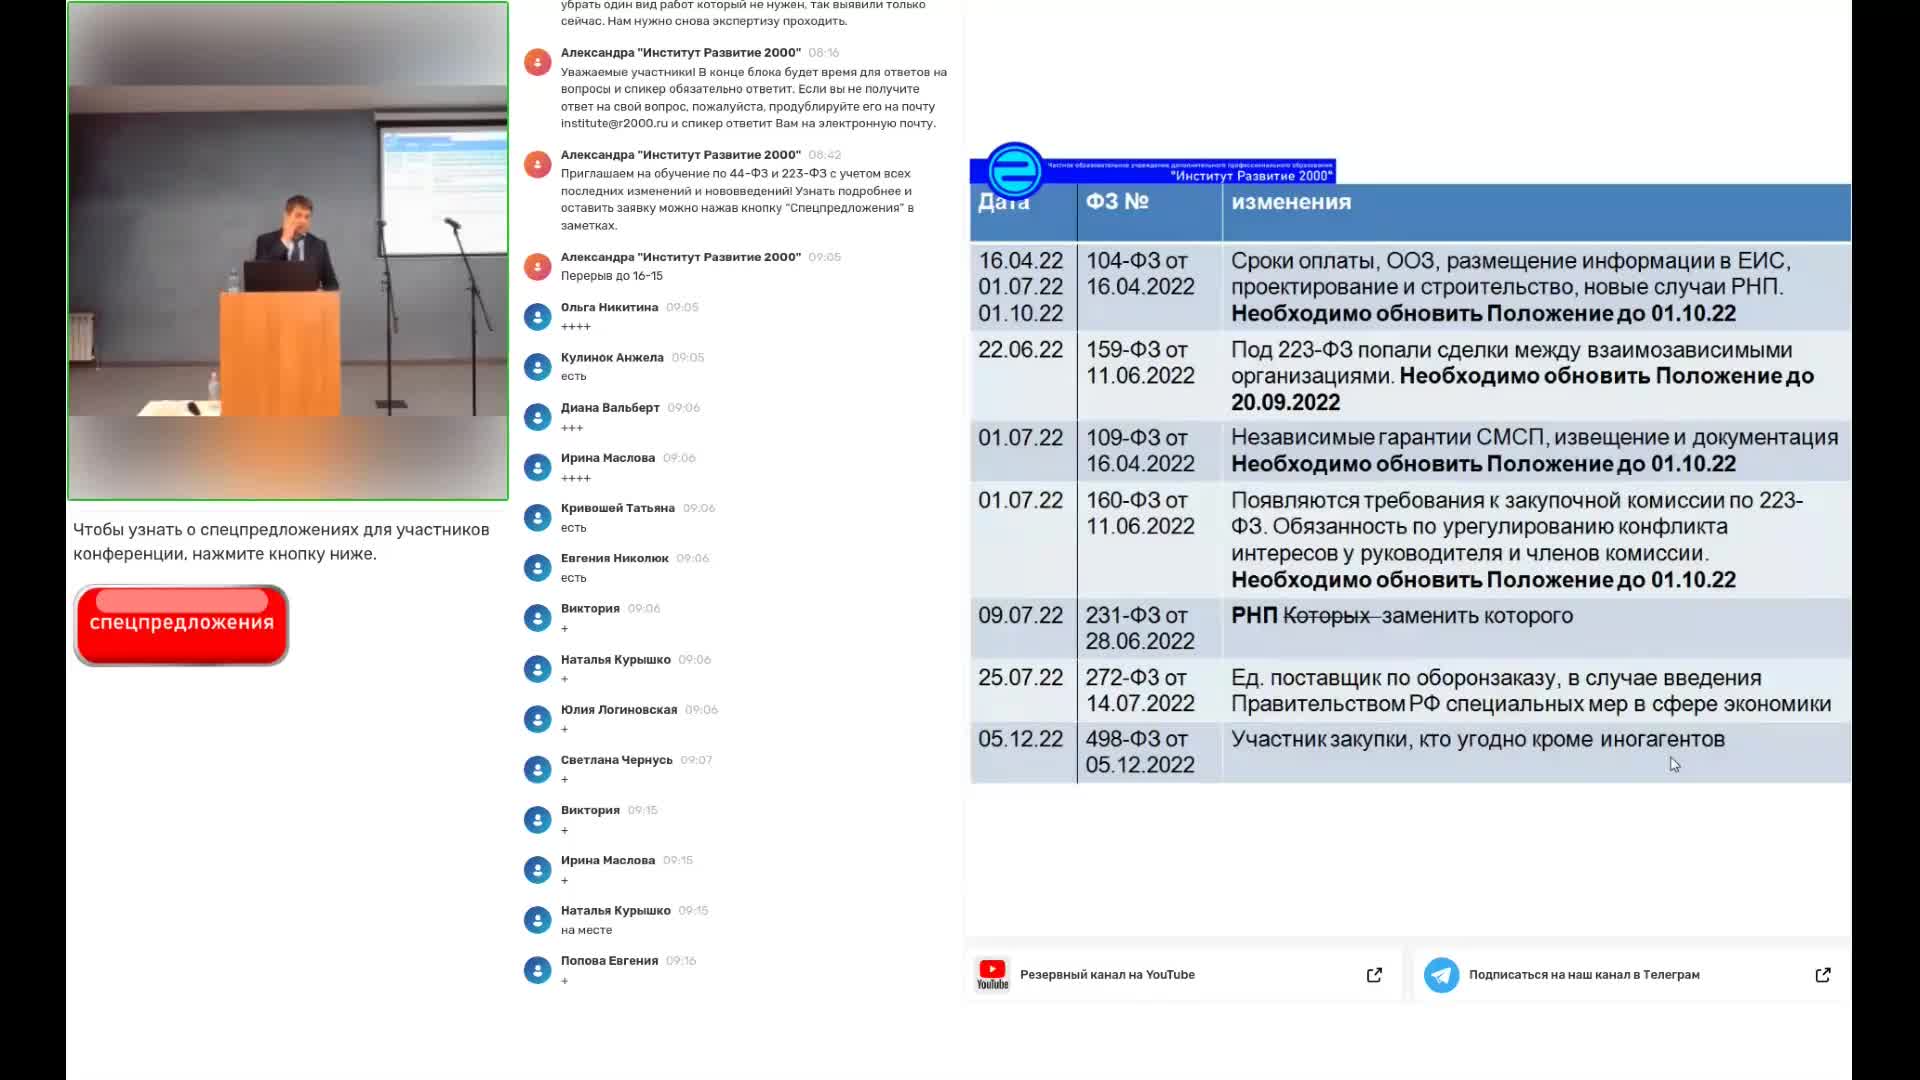Click the chat message 'Перерыв до 16-15'
This screenshot has height=1080, width=1920.
(611, 276)
